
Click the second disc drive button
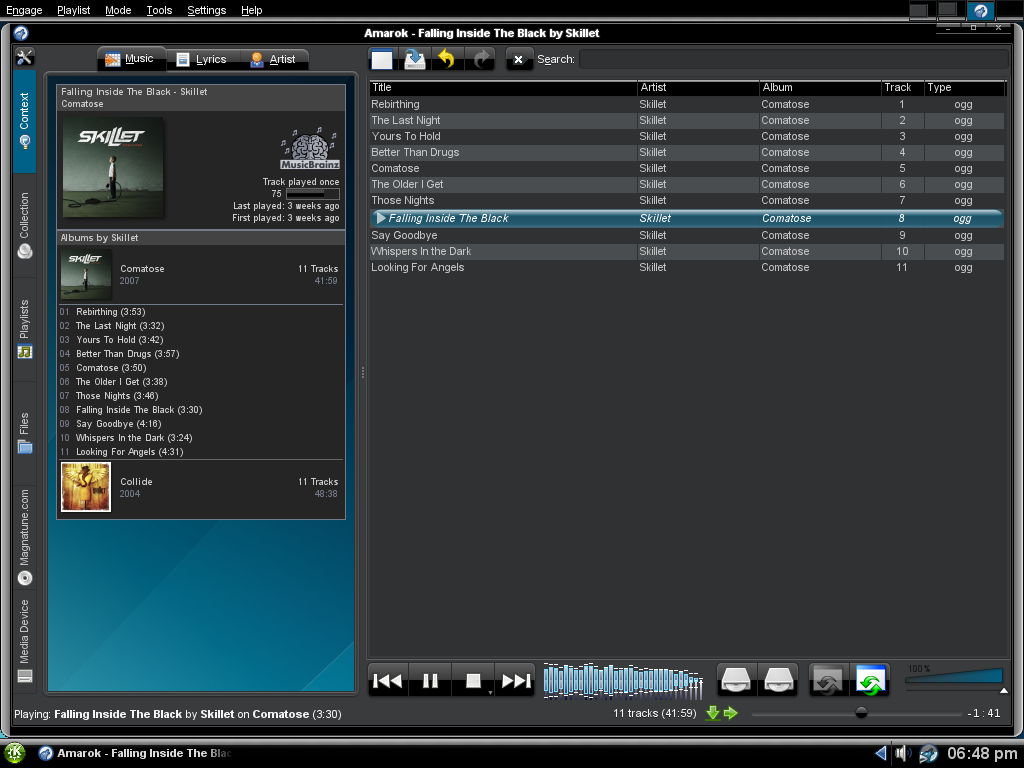778,680
